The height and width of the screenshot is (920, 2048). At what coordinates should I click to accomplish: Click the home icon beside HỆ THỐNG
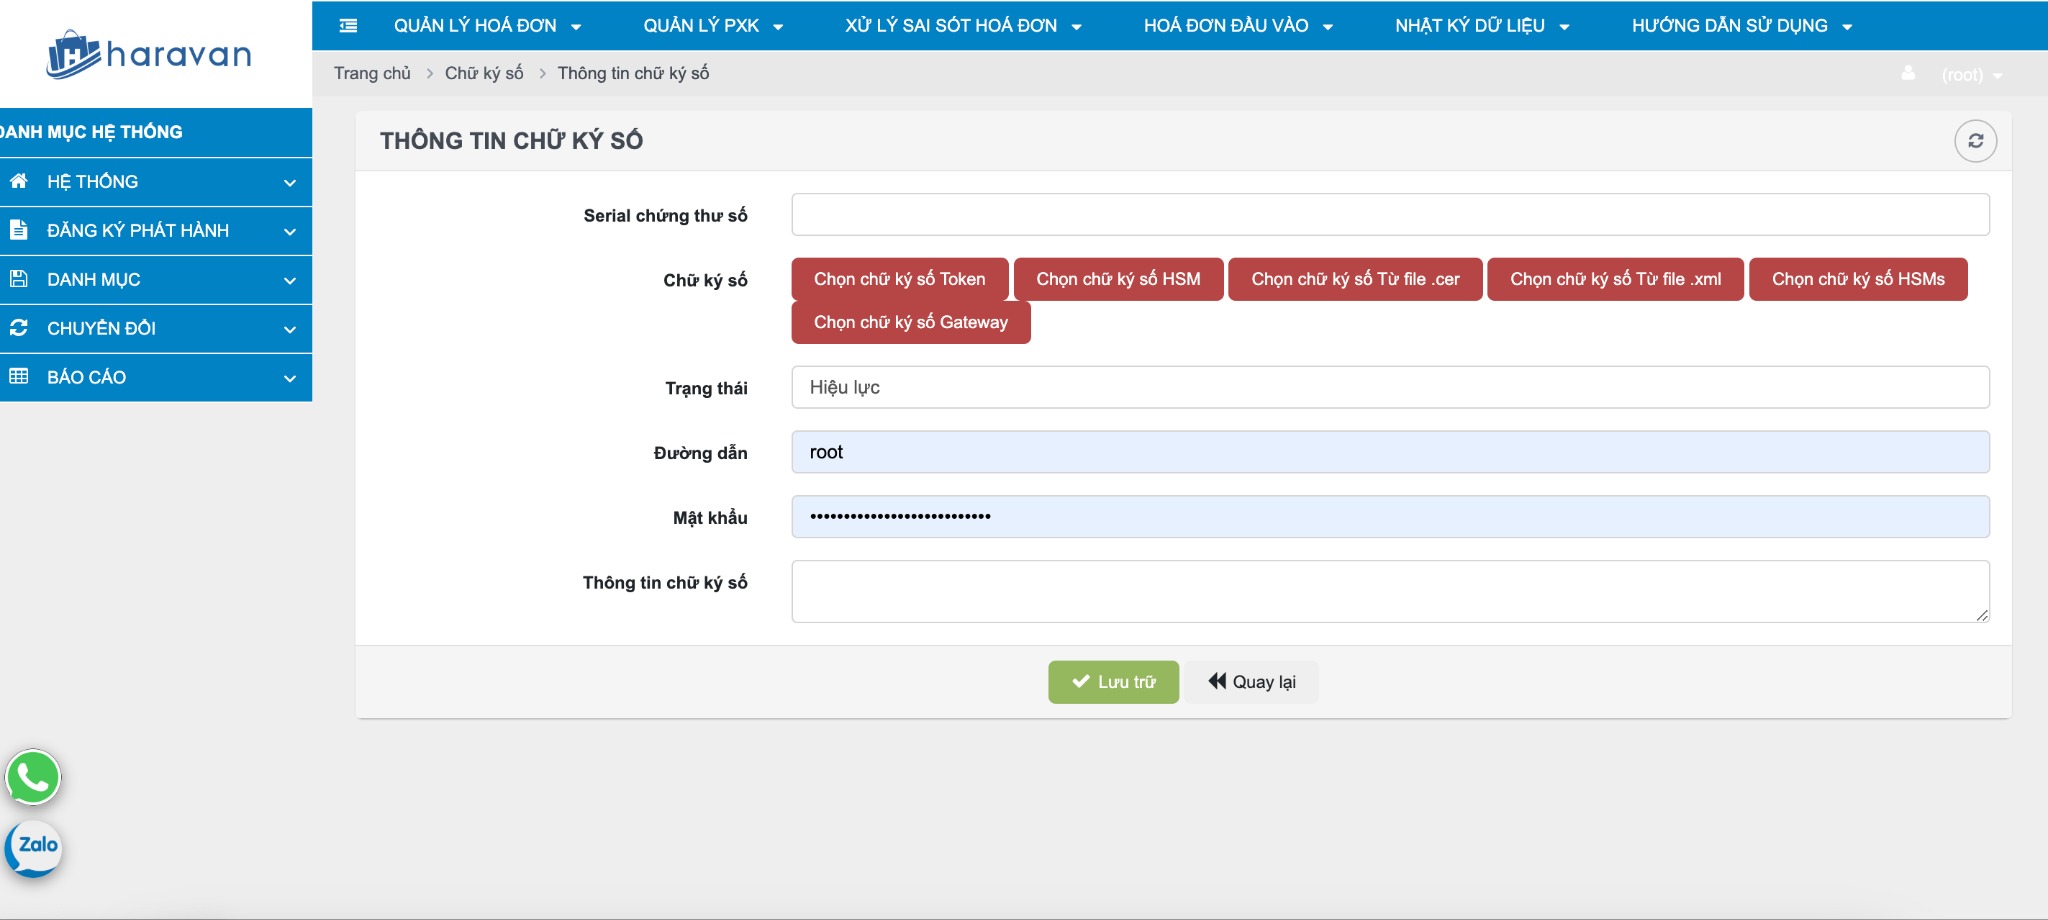19,181
